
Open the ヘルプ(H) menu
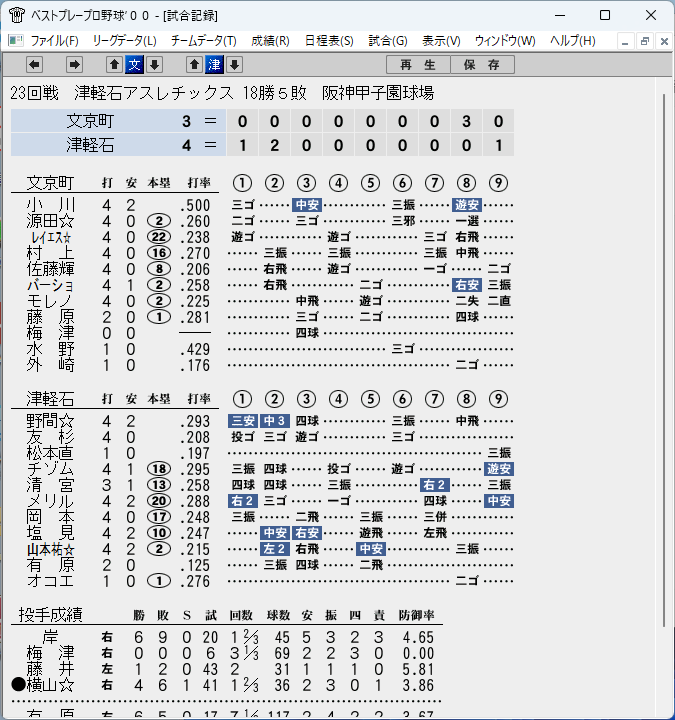[x=573, y=41]
